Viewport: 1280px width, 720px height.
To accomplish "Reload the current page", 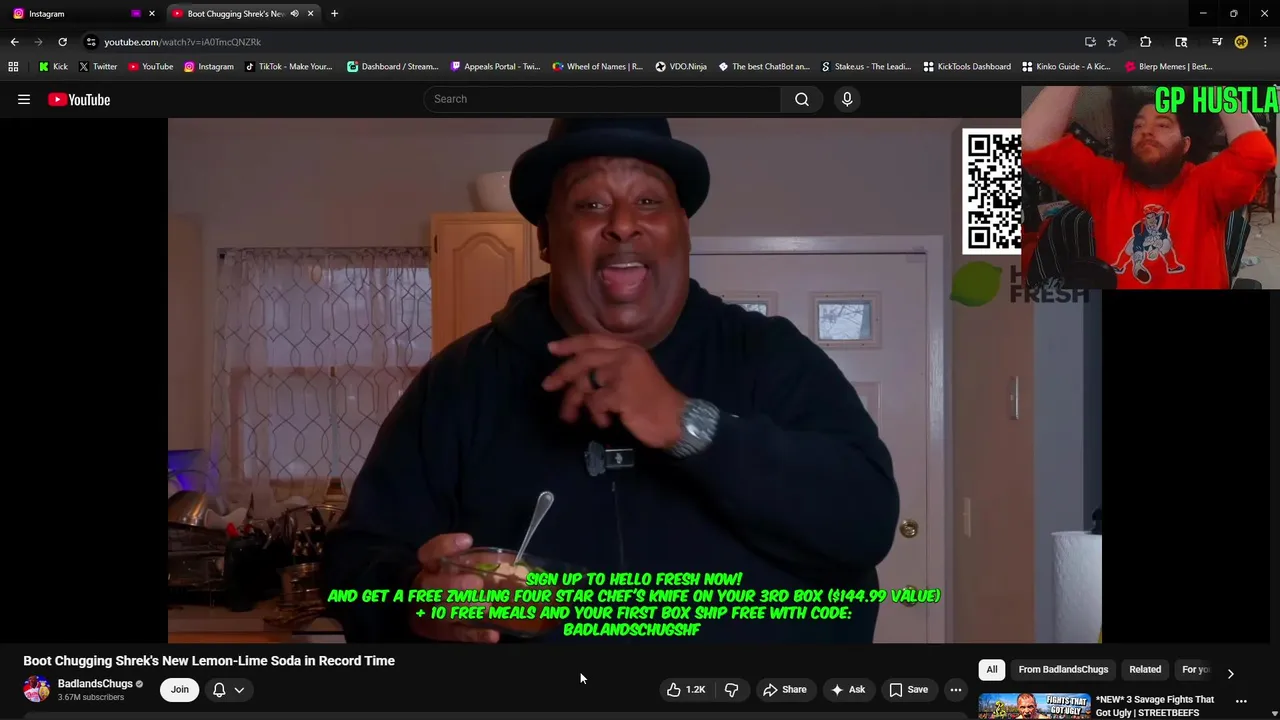I will [x=62, y=42].
